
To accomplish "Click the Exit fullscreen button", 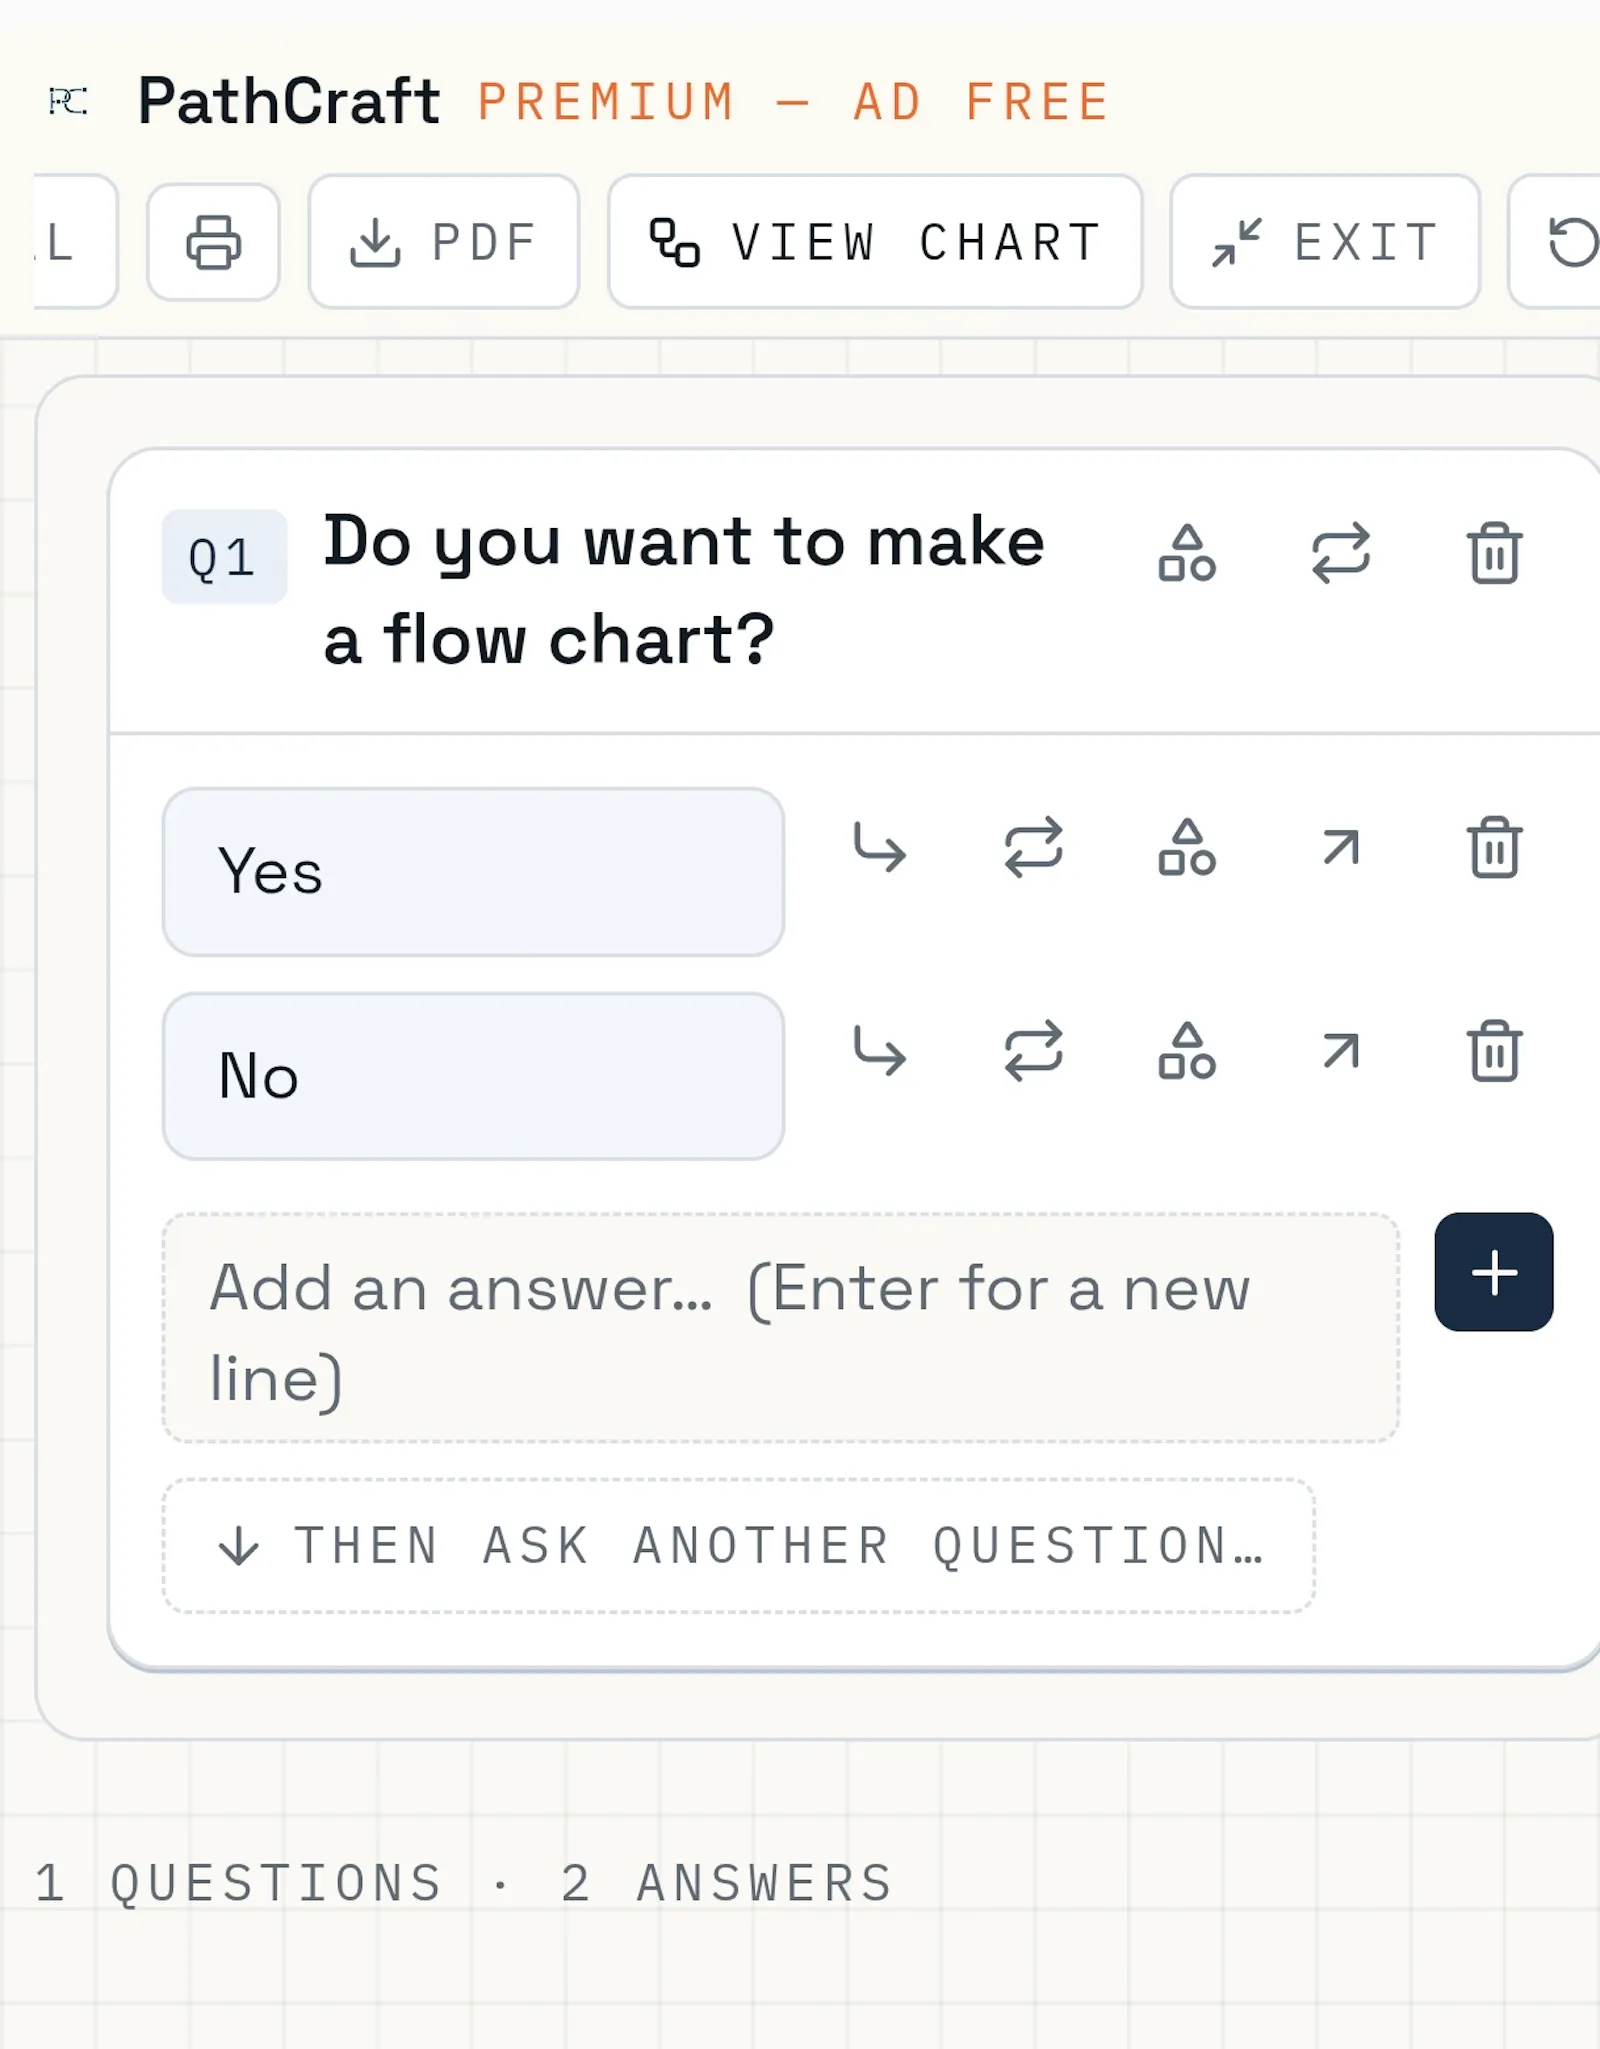I will click(x=1325, y=242).
